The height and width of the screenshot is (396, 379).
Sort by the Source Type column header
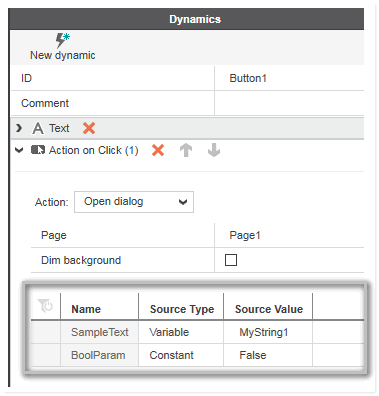(x=182, y=309)
